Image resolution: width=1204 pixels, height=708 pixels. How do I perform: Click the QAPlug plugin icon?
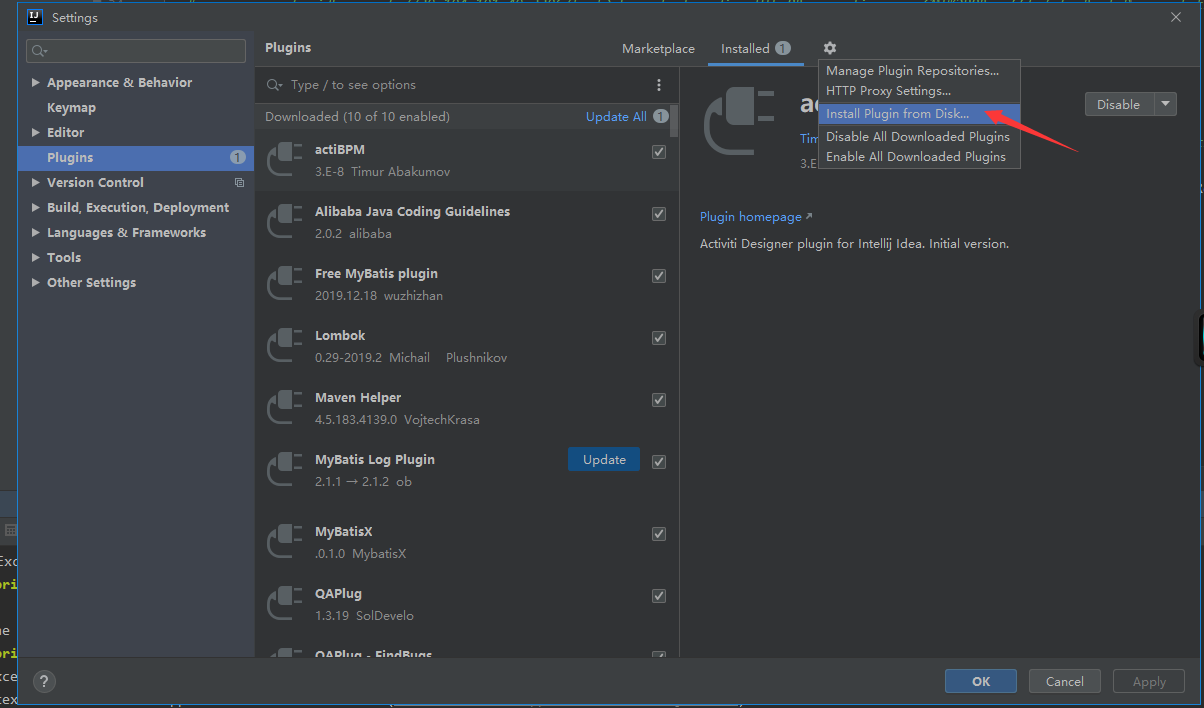tap(285, 604)
